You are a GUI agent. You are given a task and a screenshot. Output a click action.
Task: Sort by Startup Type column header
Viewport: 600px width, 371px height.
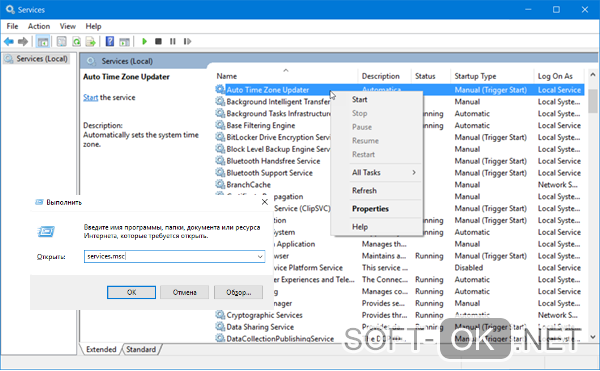(x=492, y=76)
